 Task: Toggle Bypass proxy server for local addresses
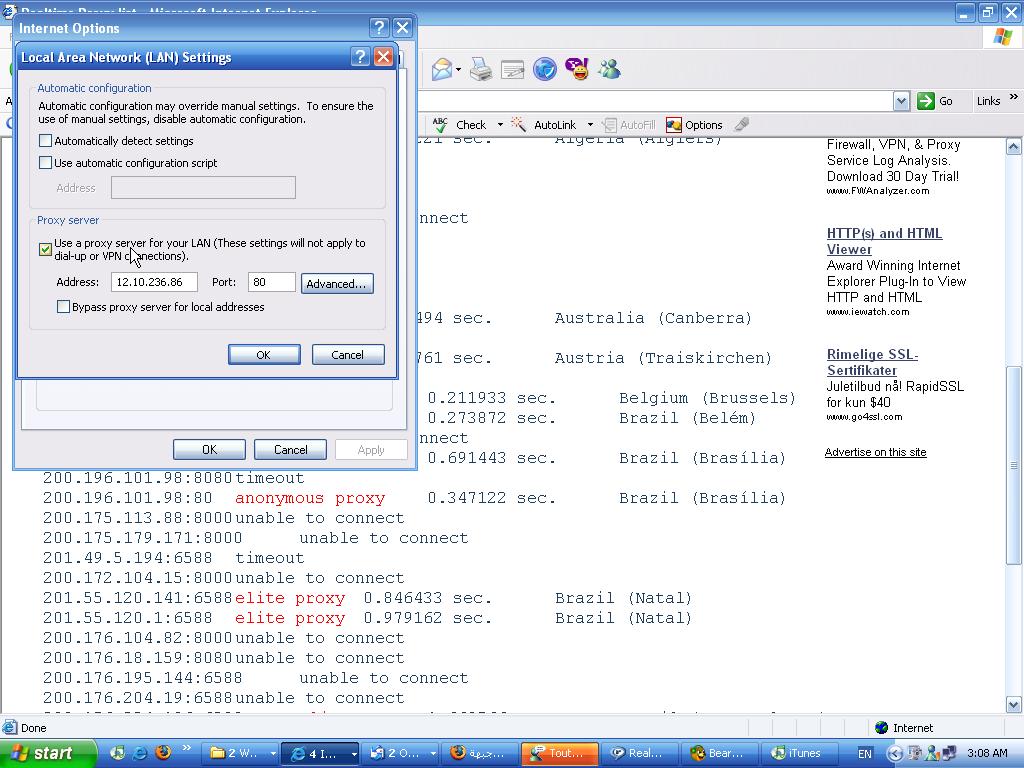coord(64,307)
